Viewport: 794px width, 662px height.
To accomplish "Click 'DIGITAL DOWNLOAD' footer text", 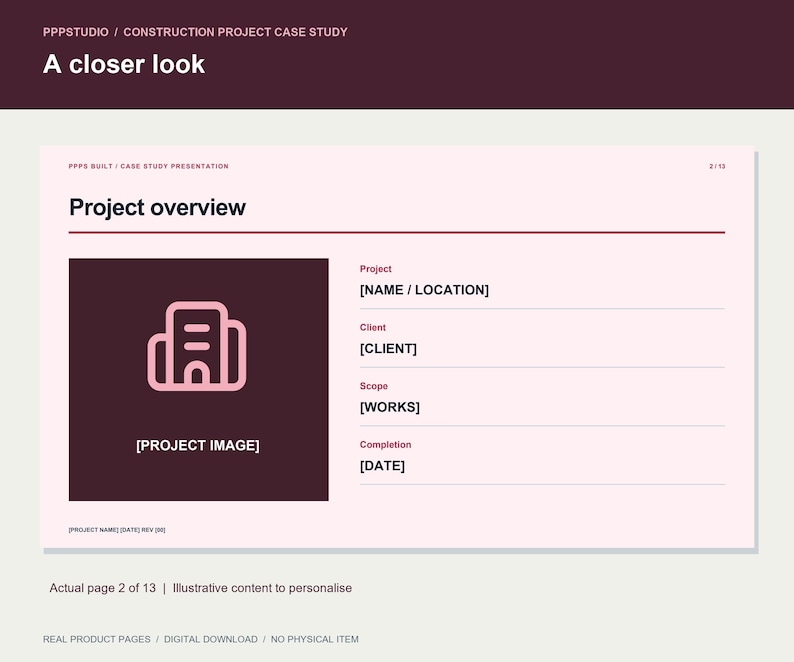I will (x=211, y=639).
